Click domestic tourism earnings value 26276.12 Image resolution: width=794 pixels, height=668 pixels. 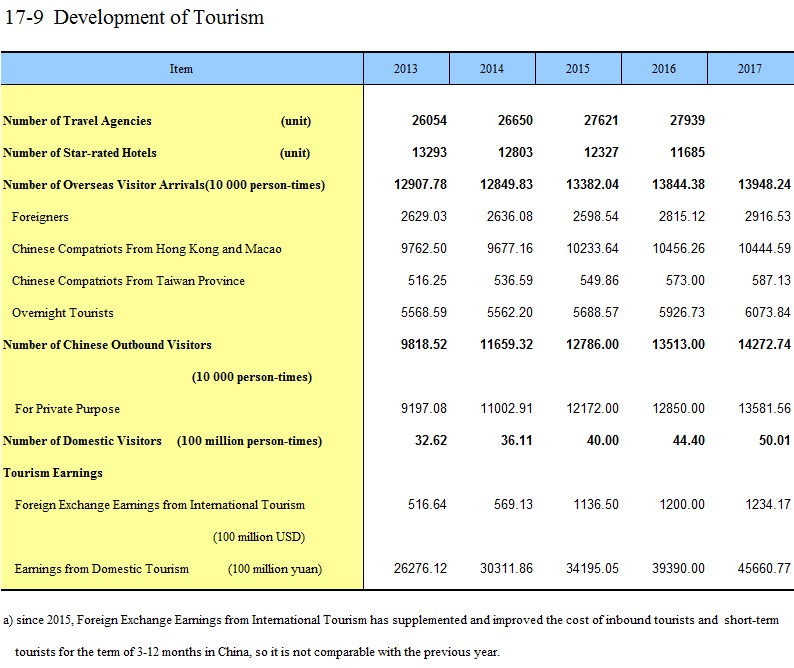(x=420, y=568)
